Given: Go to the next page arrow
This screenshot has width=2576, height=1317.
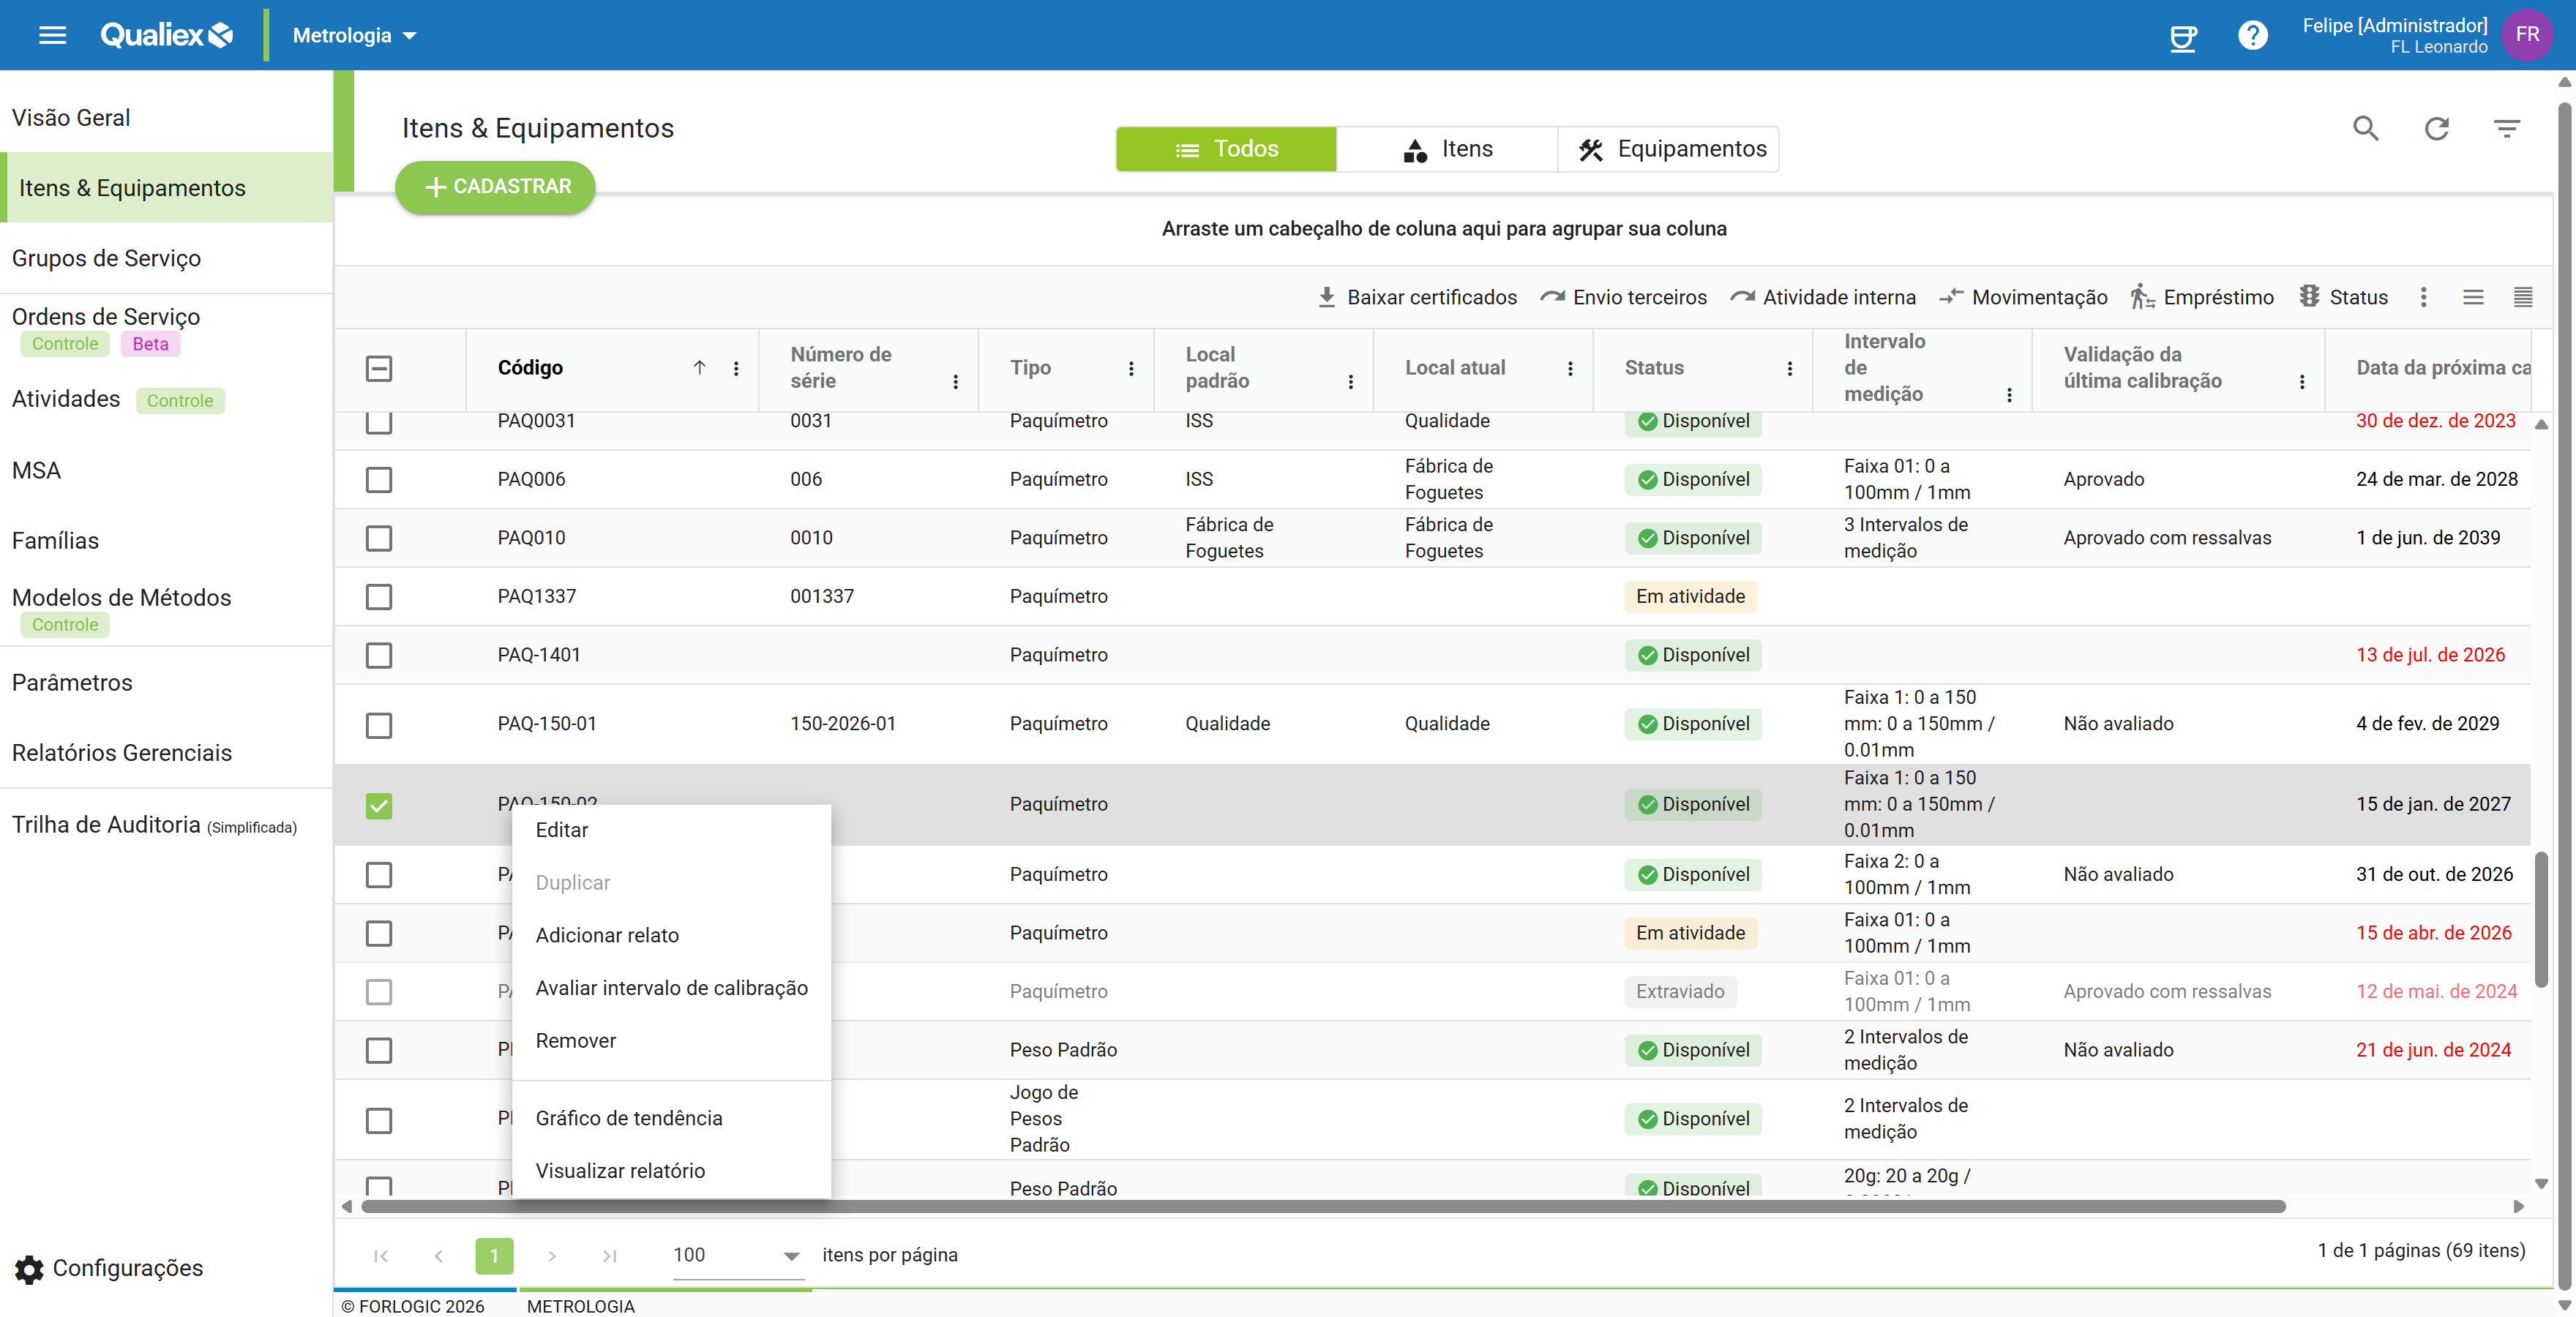Looking at the screenshot, I should [x=551, y=1256].
